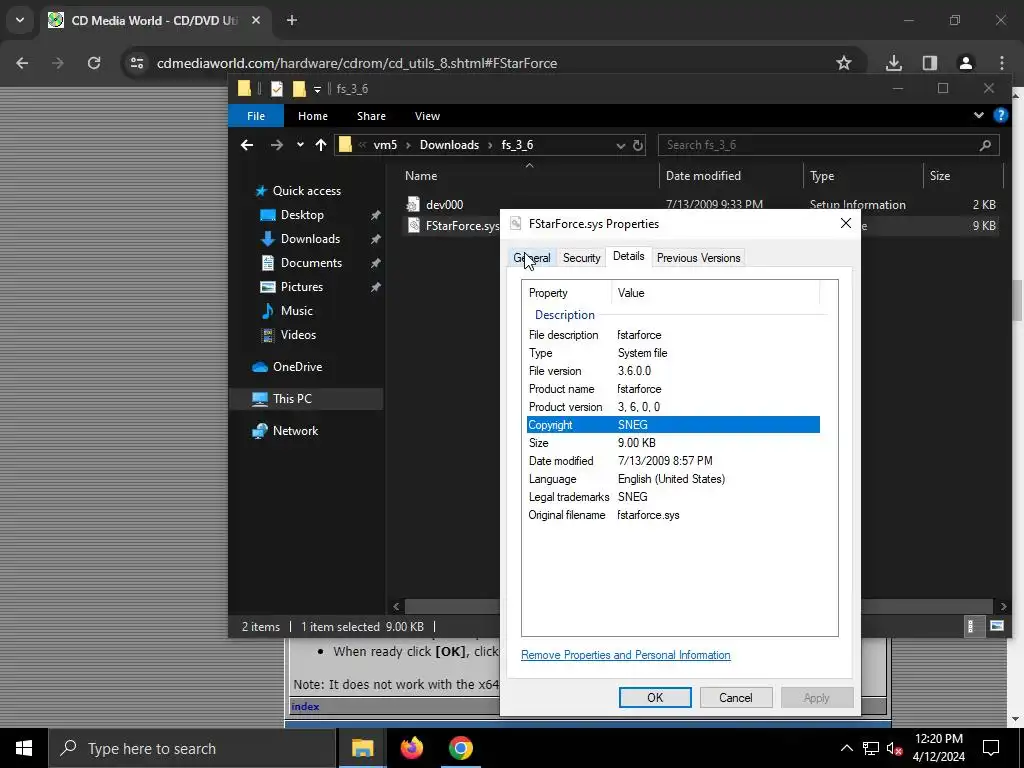Click the Chrome address bar URL
The height and width of the screenshot is (768, 1024).
click(x=357, y=63)
